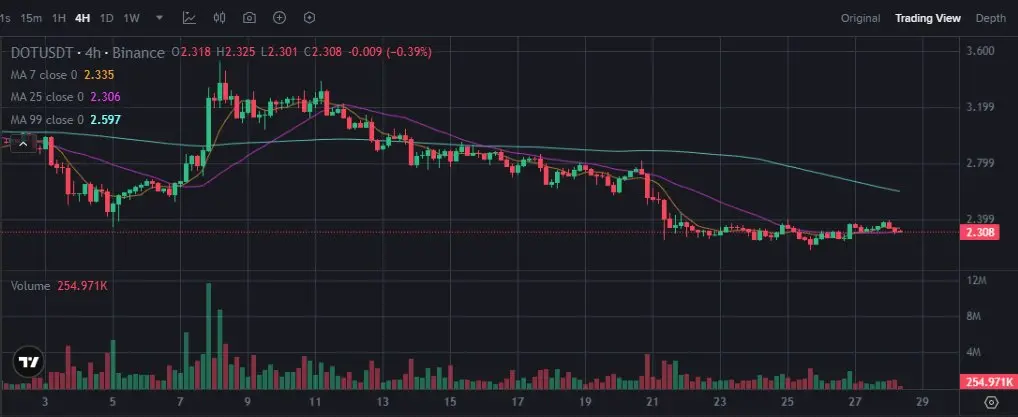Select the 15m timeframe

pos(31,18)
